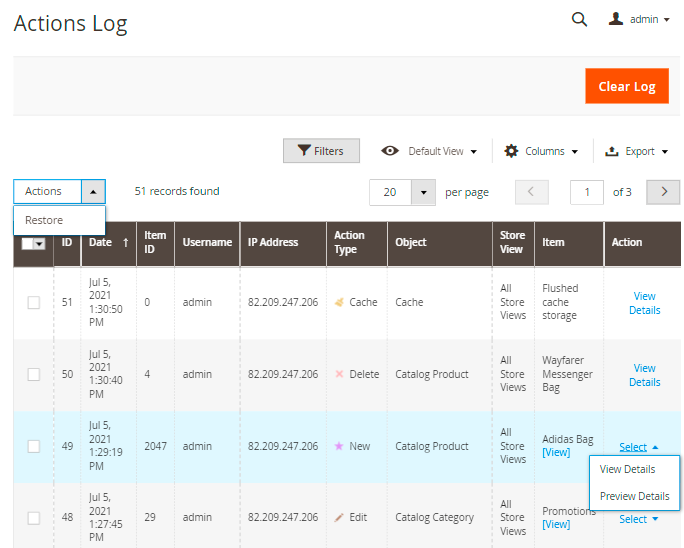
Task: Check the row with ID 51
Action: click(33, 302)
